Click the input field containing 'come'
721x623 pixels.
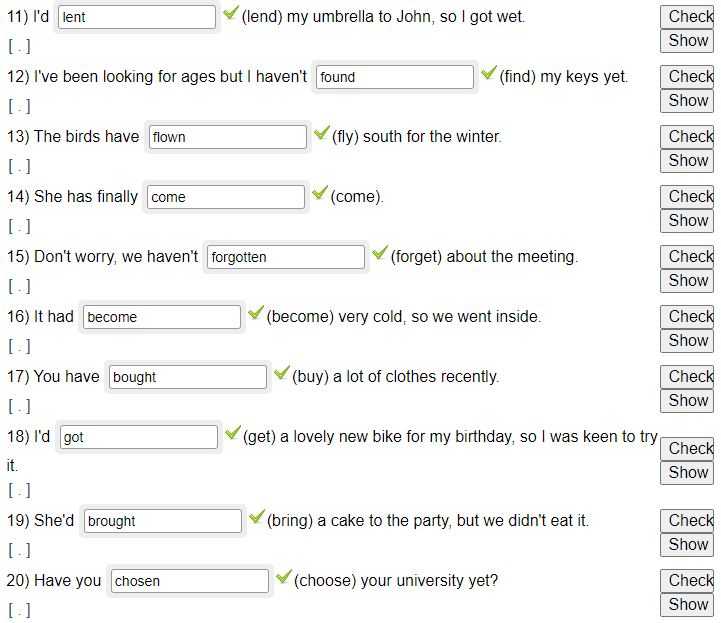point(225,197)
